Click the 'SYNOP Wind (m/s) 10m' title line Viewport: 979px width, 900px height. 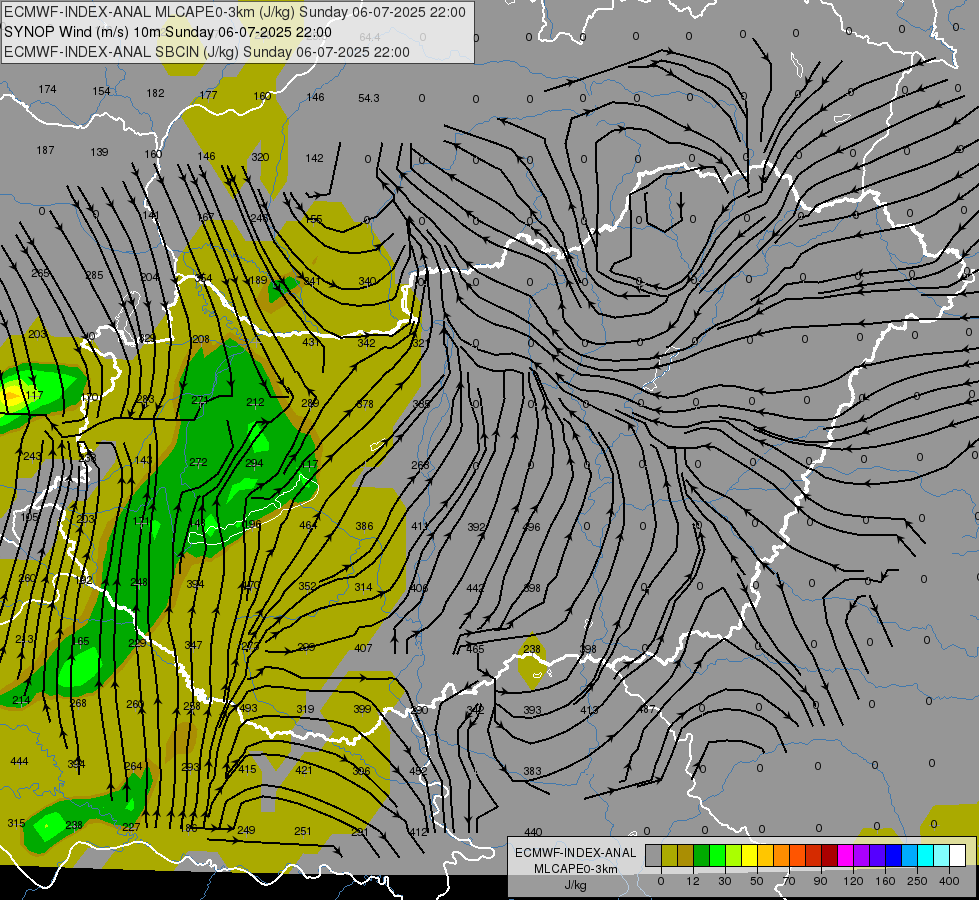pos(168,32)
